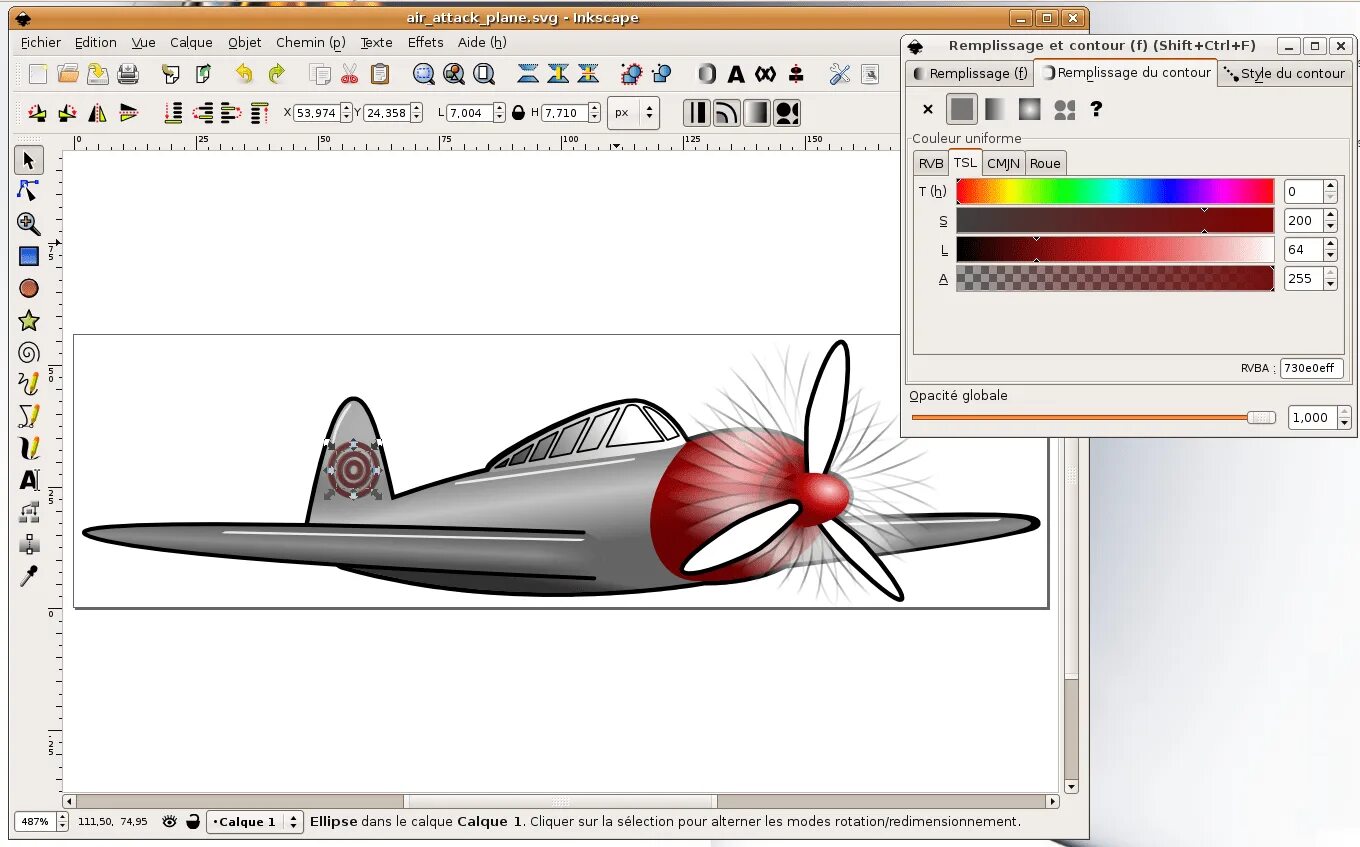Screen dimensions: 1360x847
Task: Increase the T (h) hue value
Action: [x=1330, y=186]
